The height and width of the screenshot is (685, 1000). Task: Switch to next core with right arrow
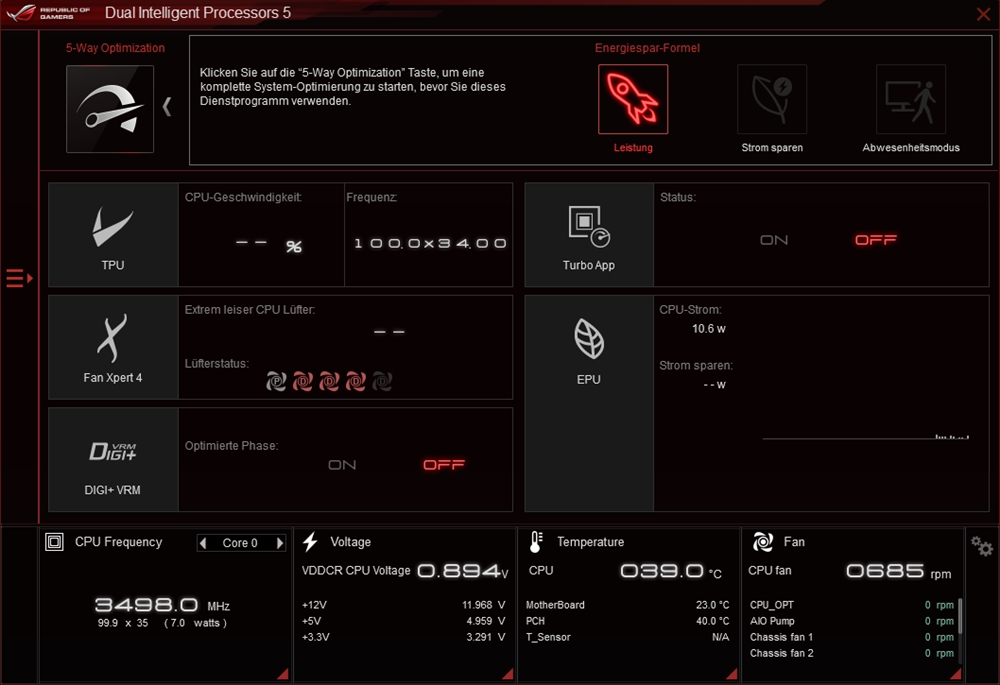tap(279, 543)
